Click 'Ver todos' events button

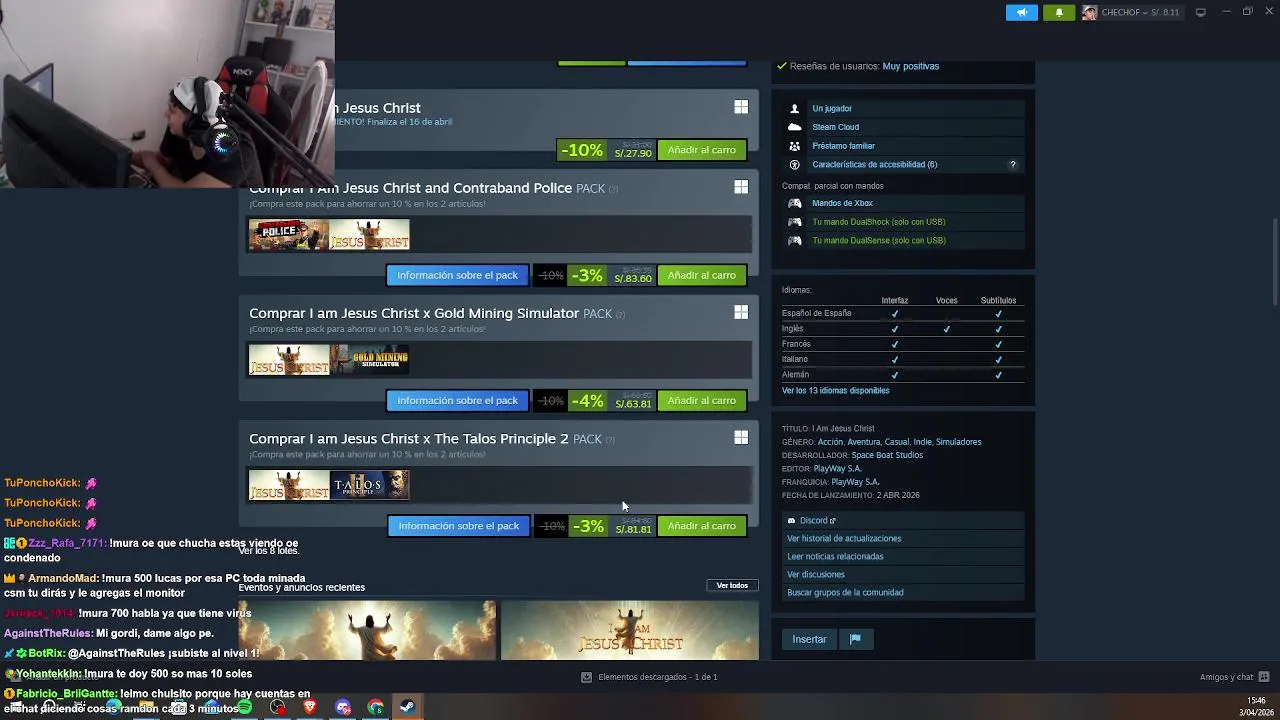732,585
